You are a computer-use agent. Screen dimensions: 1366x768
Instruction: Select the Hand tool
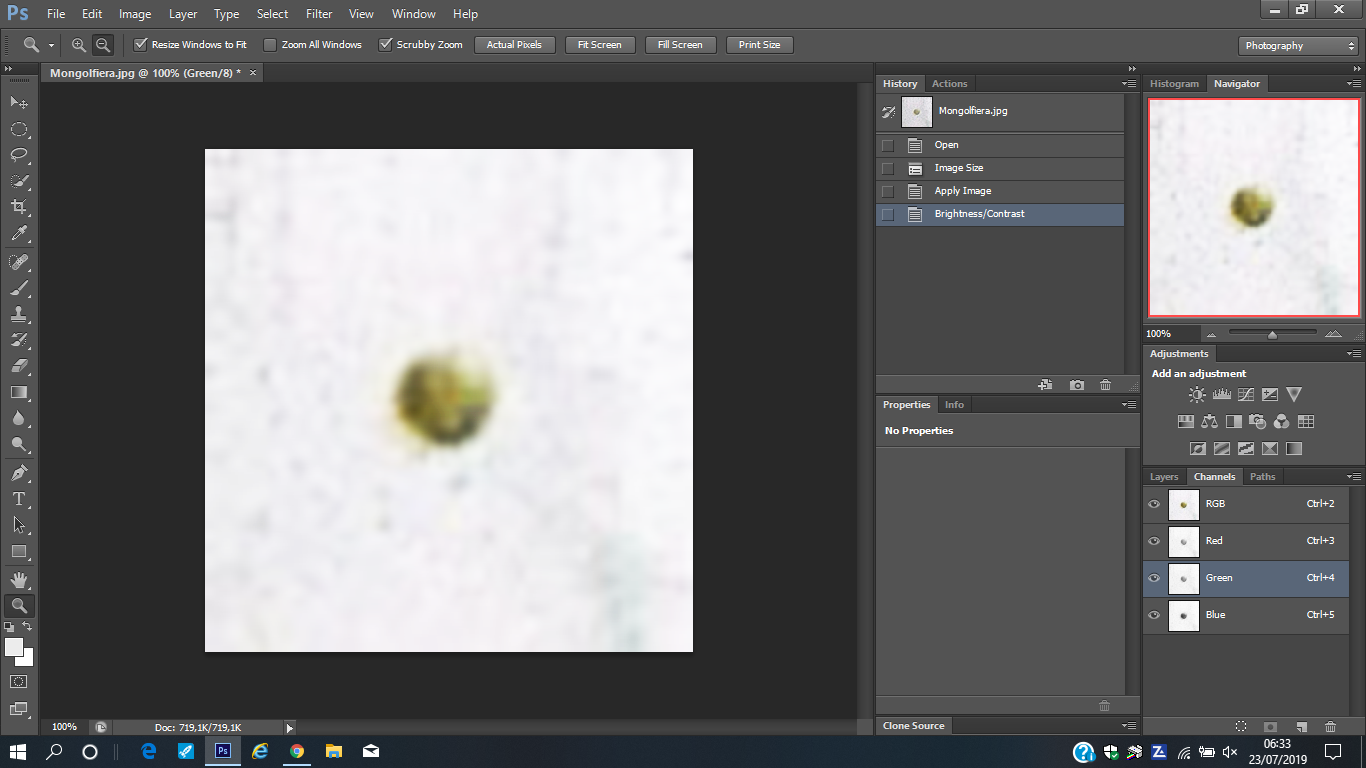pos(18,579)
